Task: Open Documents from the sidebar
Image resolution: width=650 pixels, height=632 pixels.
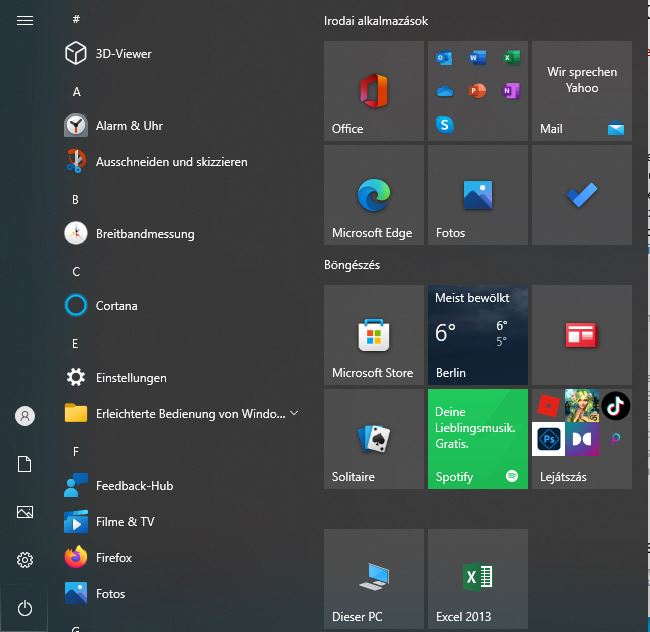Action: 24,464
